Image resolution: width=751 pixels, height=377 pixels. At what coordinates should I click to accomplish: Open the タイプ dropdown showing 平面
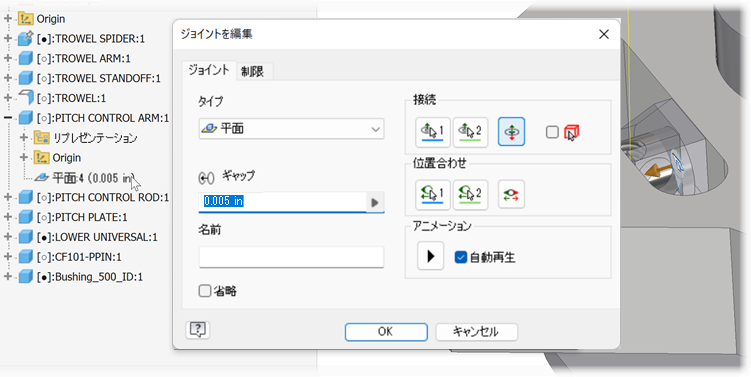click(291, 129)
